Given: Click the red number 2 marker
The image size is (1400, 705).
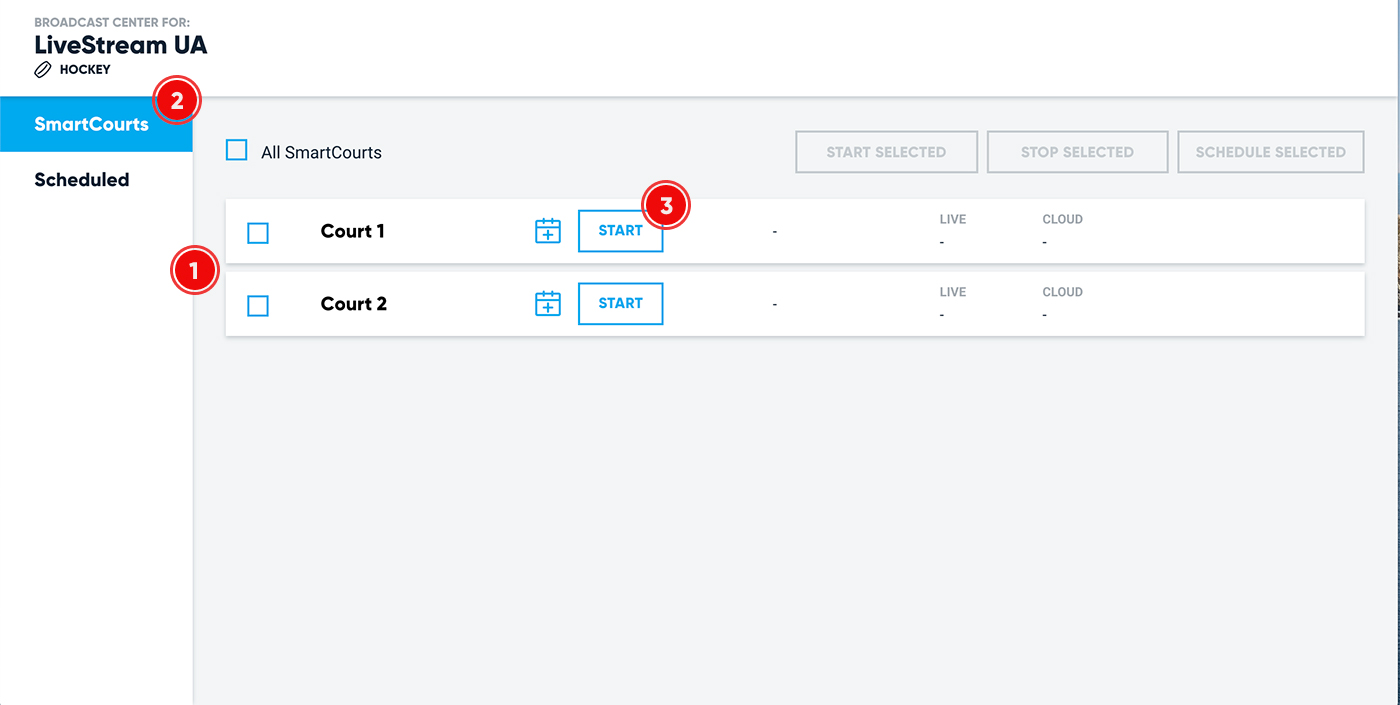Looking at the screenshot, I should (177, 101).
